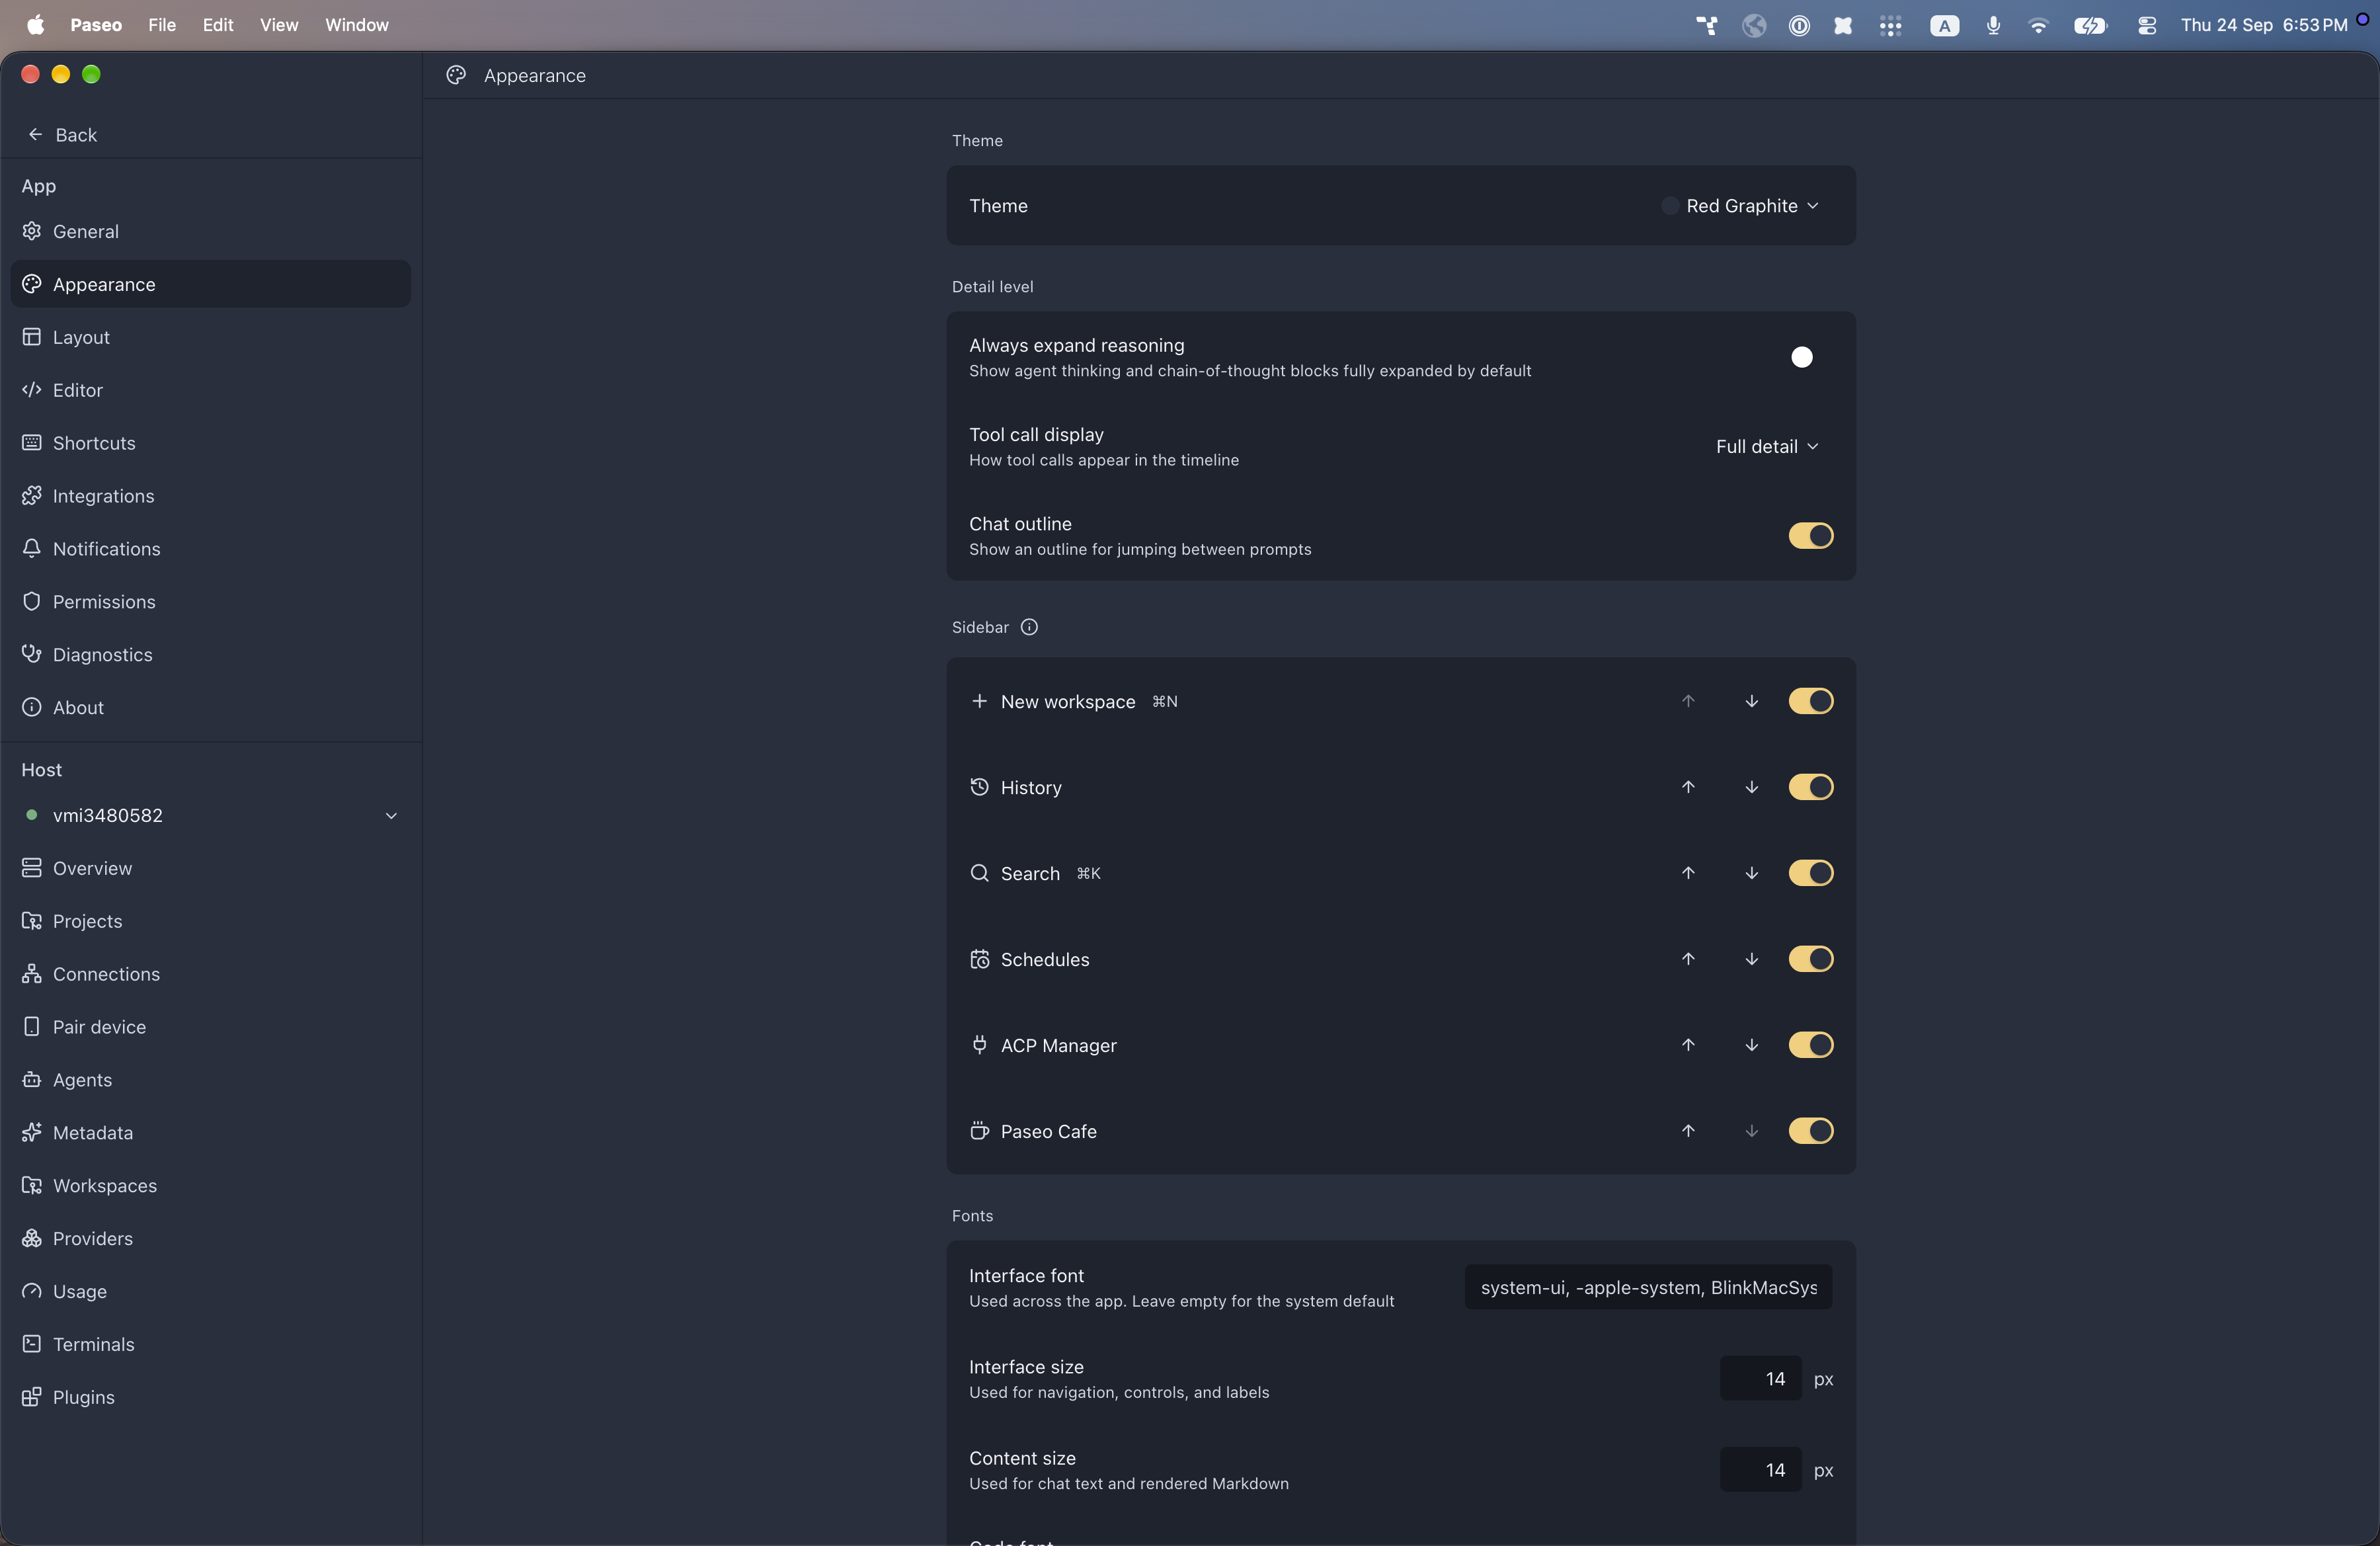Open the About page
The height and width of the screenshot is (1546, 2380).
point(210,708)
